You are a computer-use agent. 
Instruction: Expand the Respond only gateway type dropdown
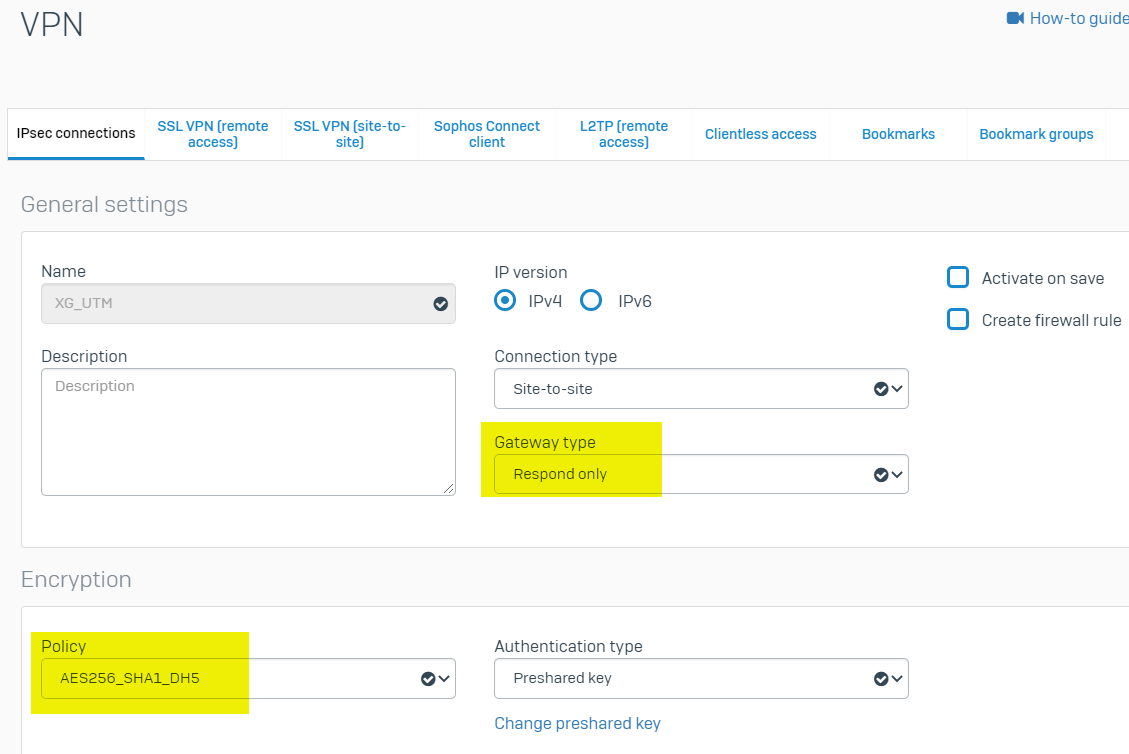click(x=700, y=474)
